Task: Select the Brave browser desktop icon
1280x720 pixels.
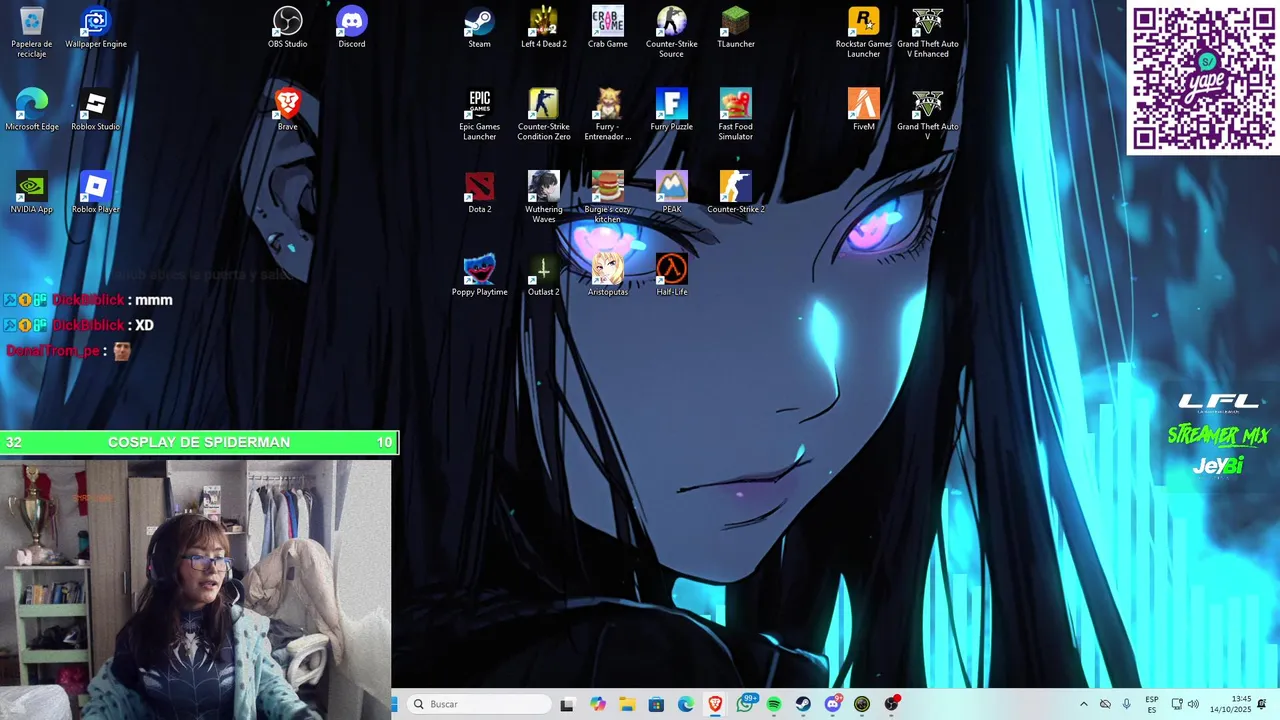Action: coord(288,110)
